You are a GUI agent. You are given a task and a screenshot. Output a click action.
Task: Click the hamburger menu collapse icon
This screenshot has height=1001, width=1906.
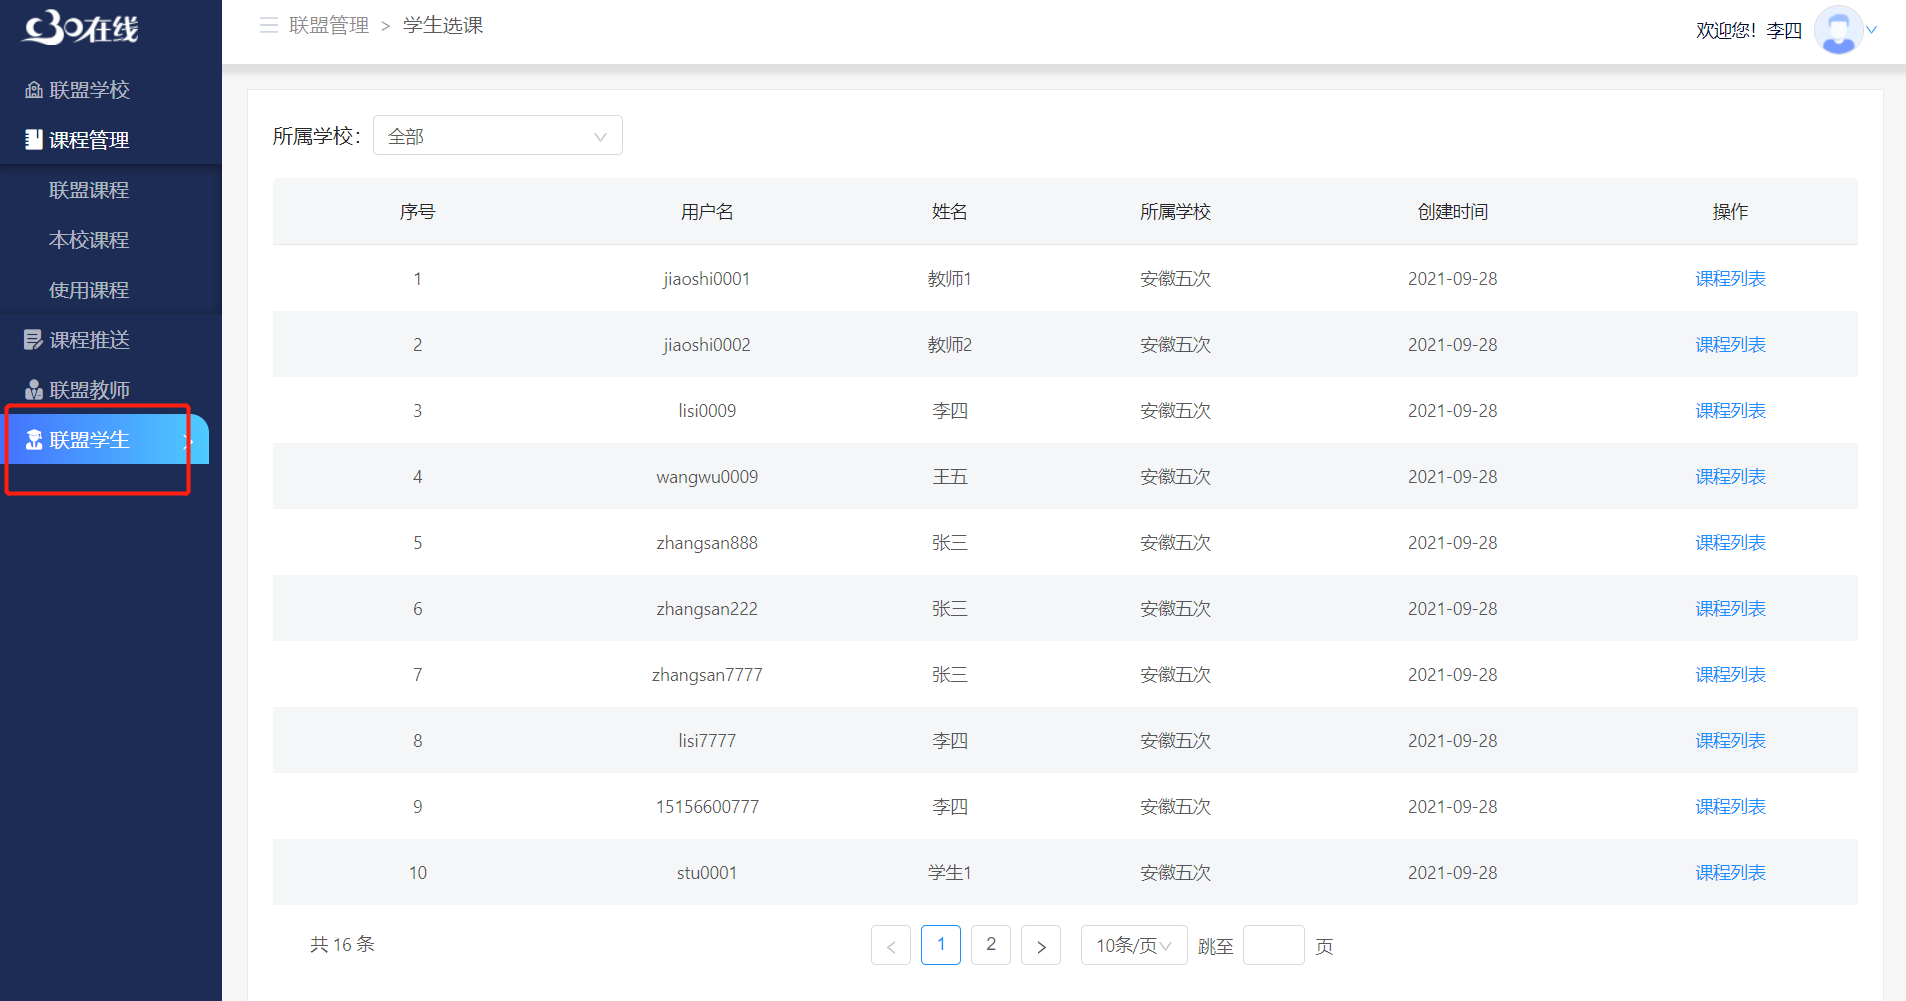pyautogui.click(x=268, y=25)
